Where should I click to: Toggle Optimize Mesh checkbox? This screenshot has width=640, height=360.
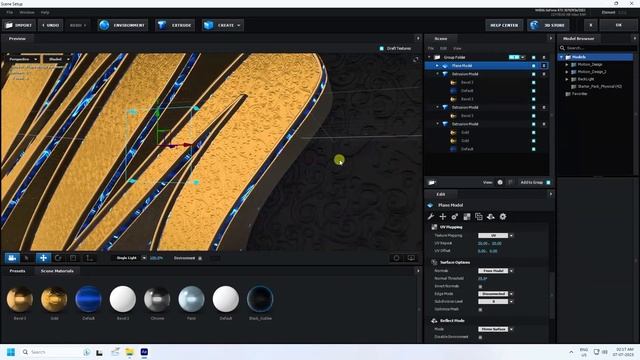click(480, 309)
